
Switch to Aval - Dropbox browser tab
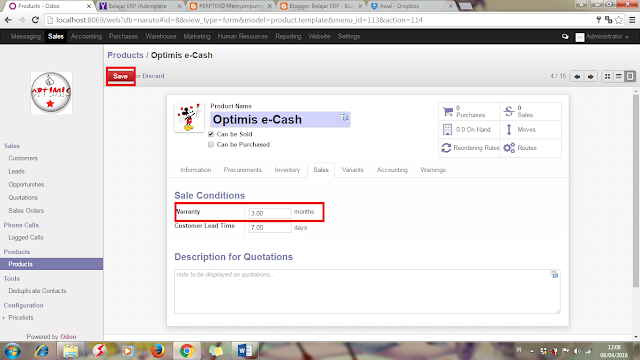411,6
